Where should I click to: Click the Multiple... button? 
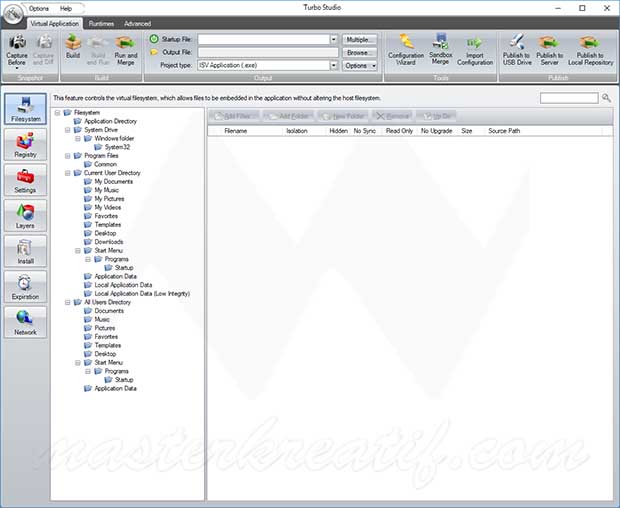[x=358, y=39]
